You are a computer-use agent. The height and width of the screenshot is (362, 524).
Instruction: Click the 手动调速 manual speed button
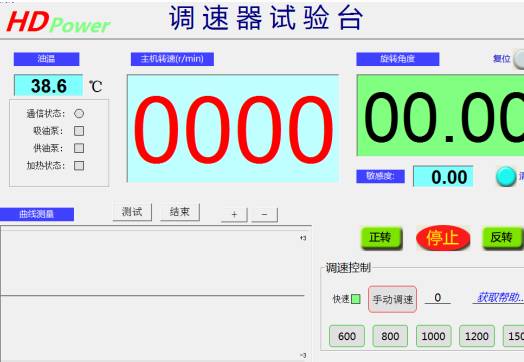393,299
